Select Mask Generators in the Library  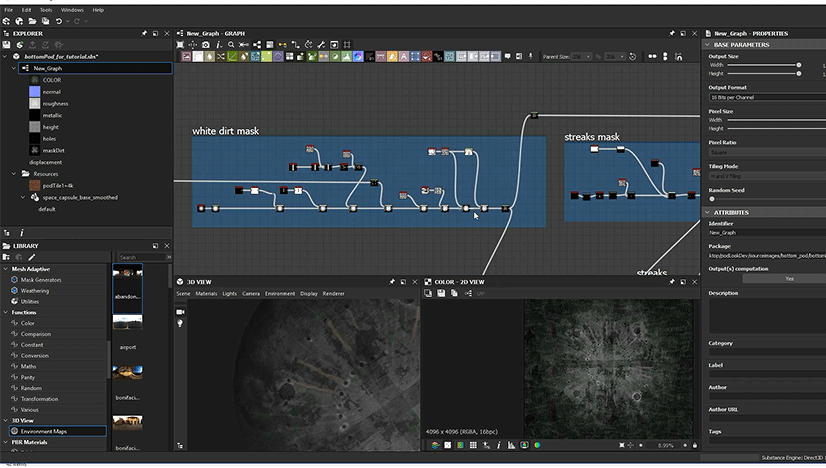(x=41, y=280)
